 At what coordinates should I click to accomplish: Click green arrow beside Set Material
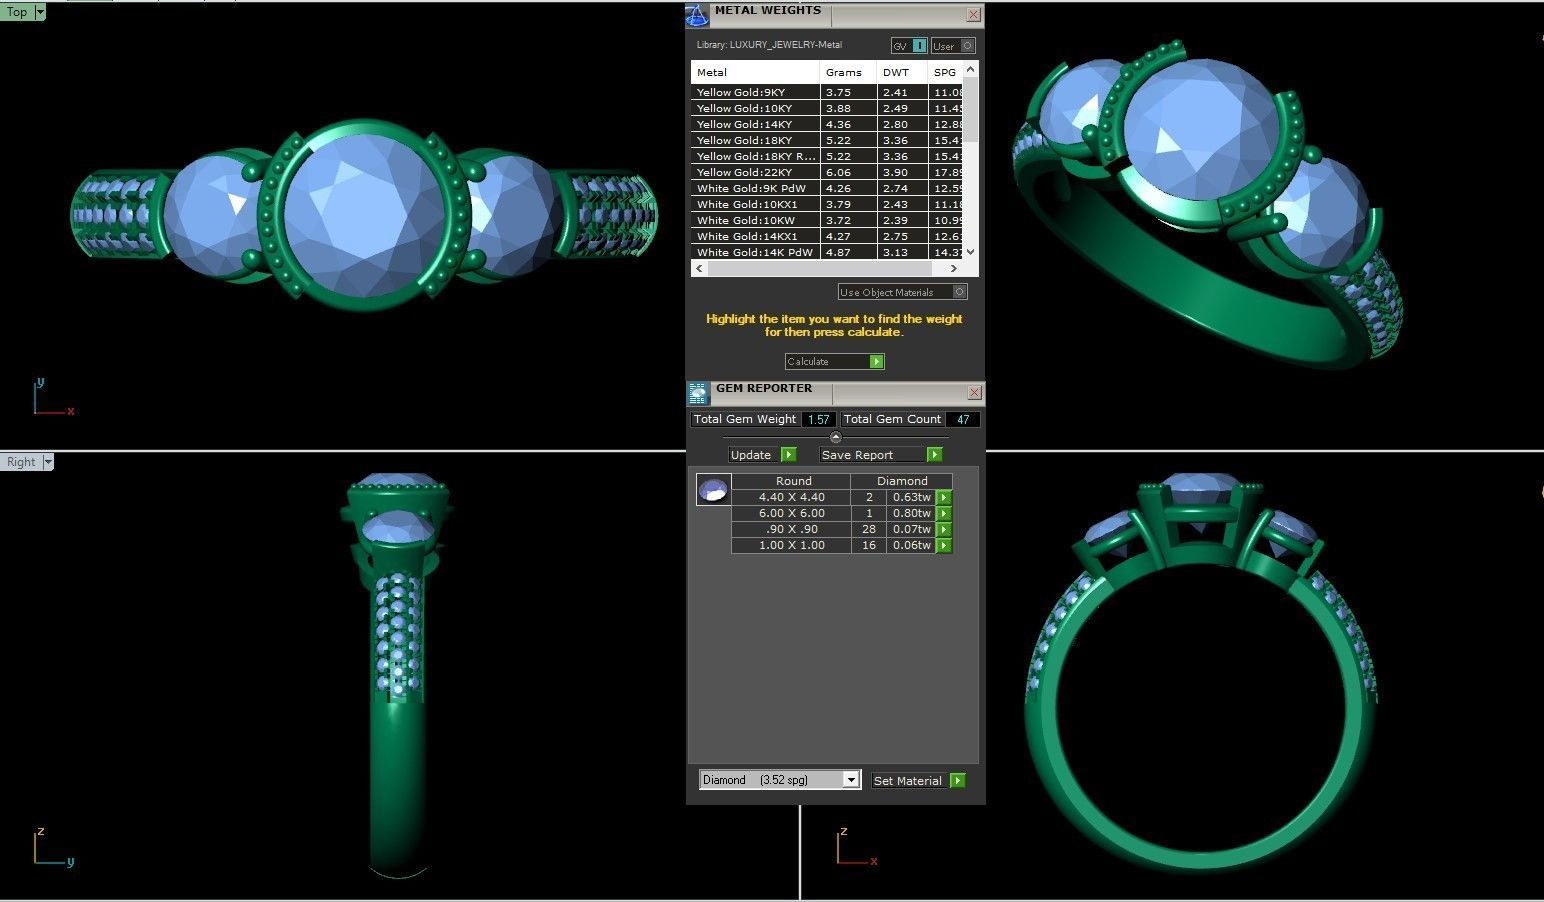(x=958, y=780)
